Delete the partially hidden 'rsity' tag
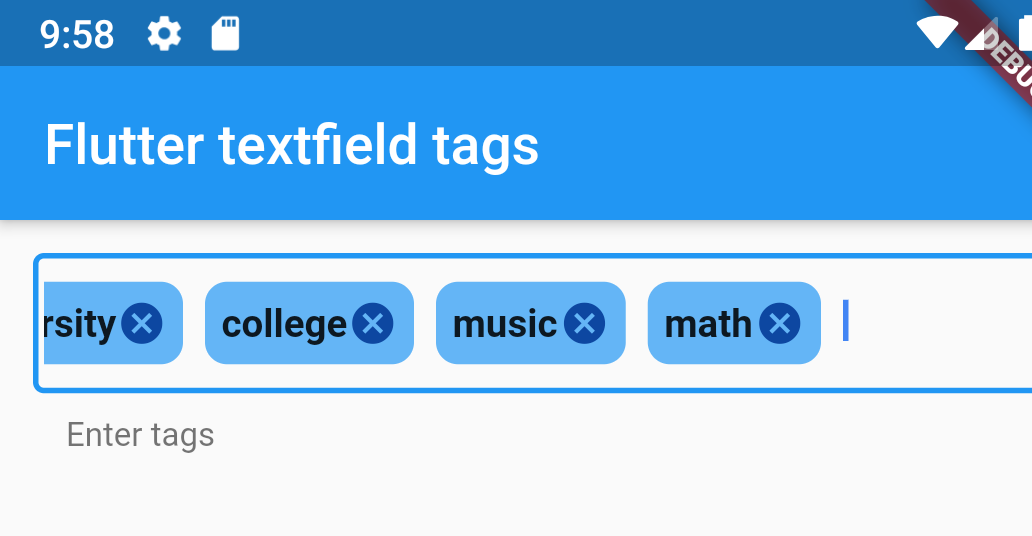Viewport: 1032px width, 536px height. [142, 323]
